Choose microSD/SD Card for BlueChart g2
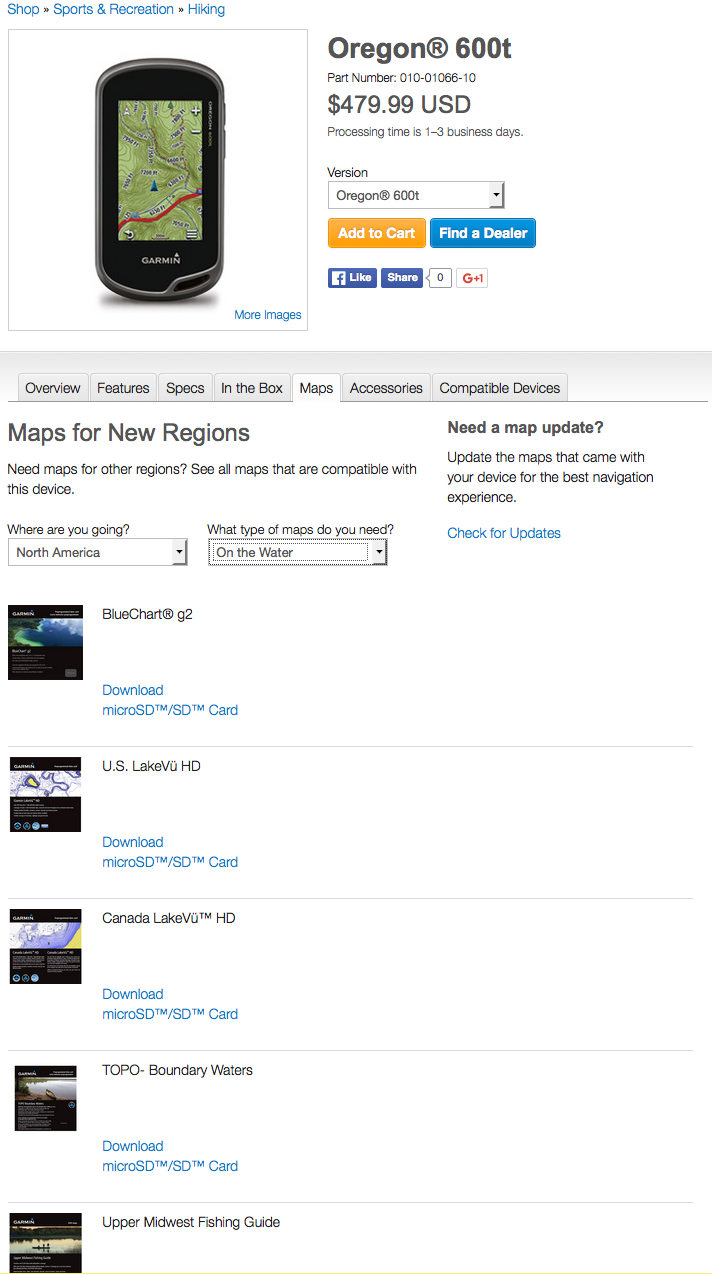 tap(170, 710)
